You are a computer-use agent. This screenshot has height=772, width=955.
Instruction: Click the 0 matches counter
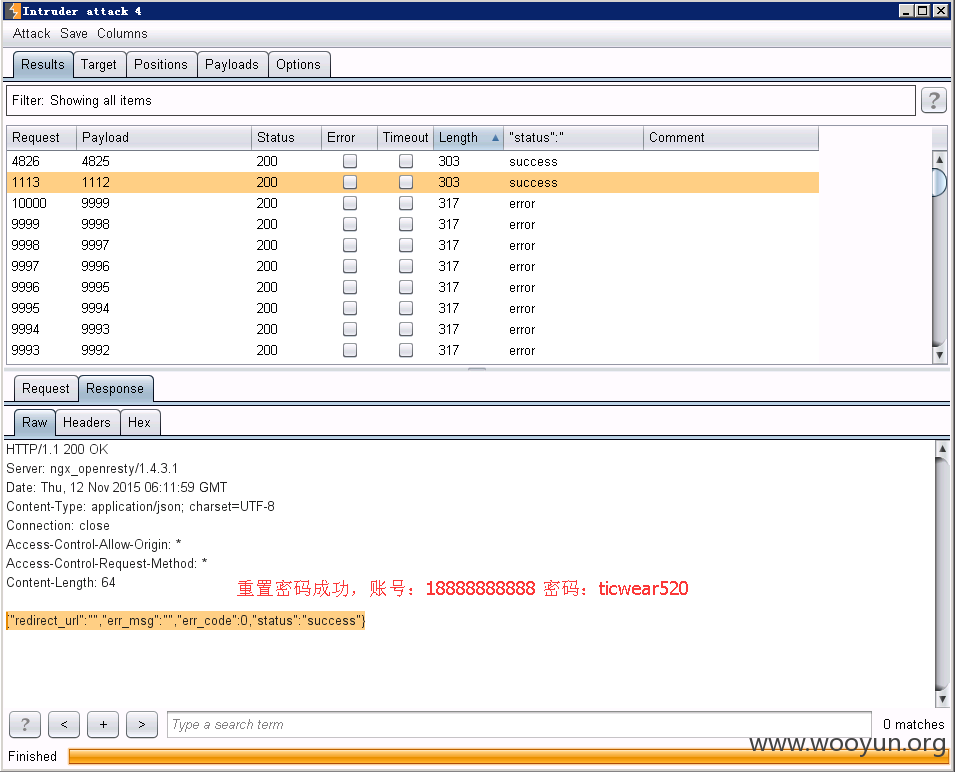click(913, 725)
